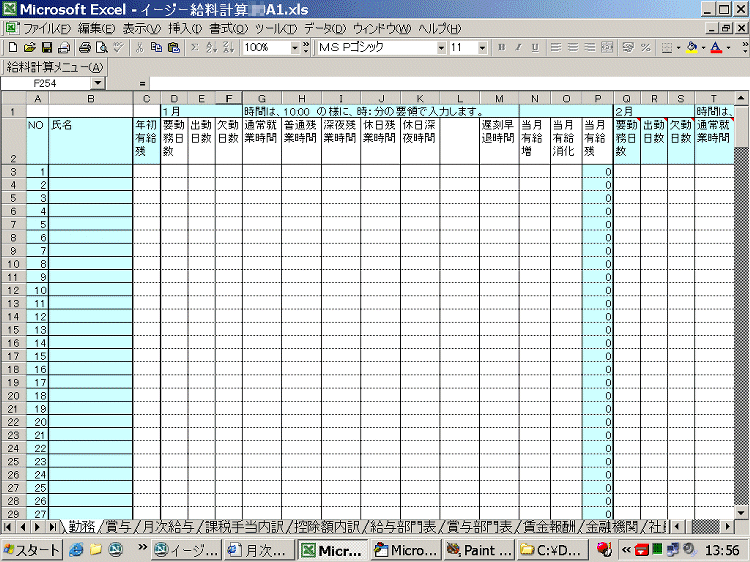
Task: Open the zoom percentage dropdown
Action: (294, 47)
